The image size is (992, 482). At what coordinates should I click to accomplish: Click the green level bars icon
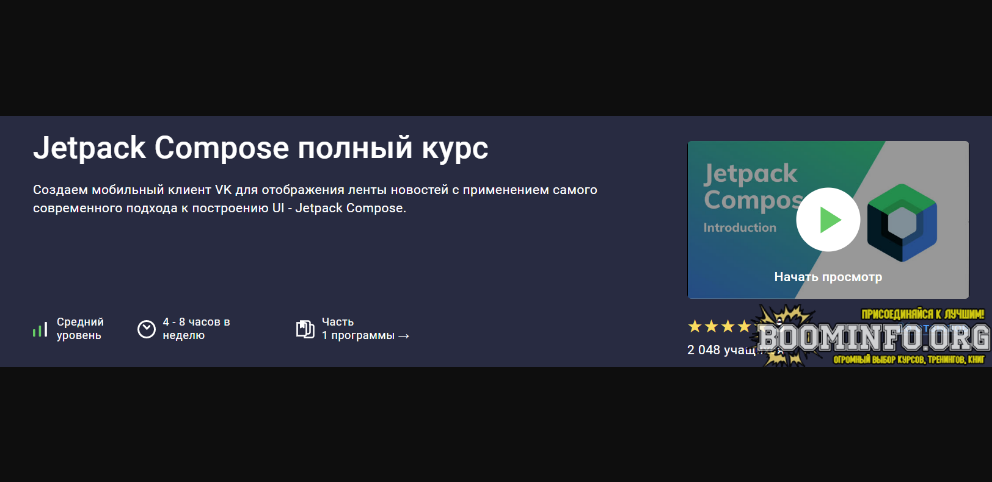click(x=40, y=330)
